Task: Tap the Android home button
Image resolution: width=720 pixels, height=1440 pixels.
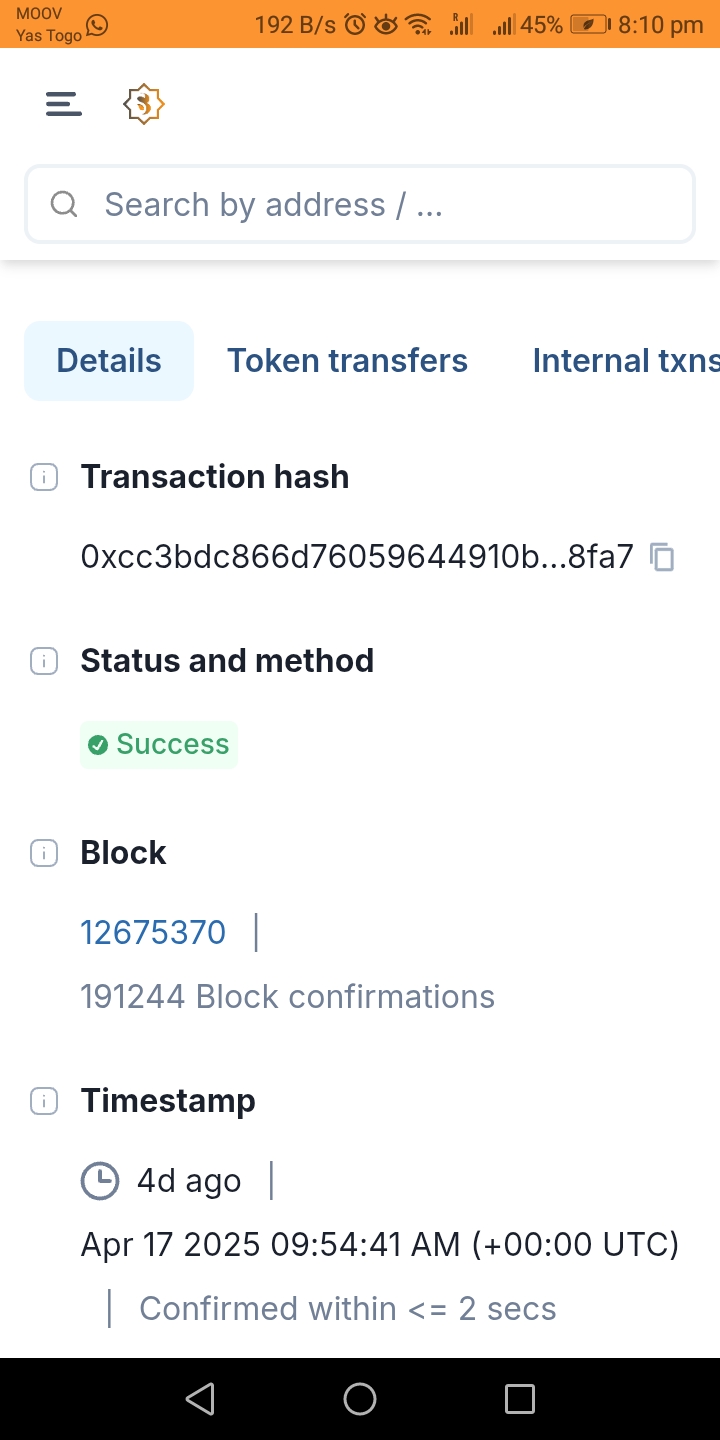Action: click(360, 1398)
